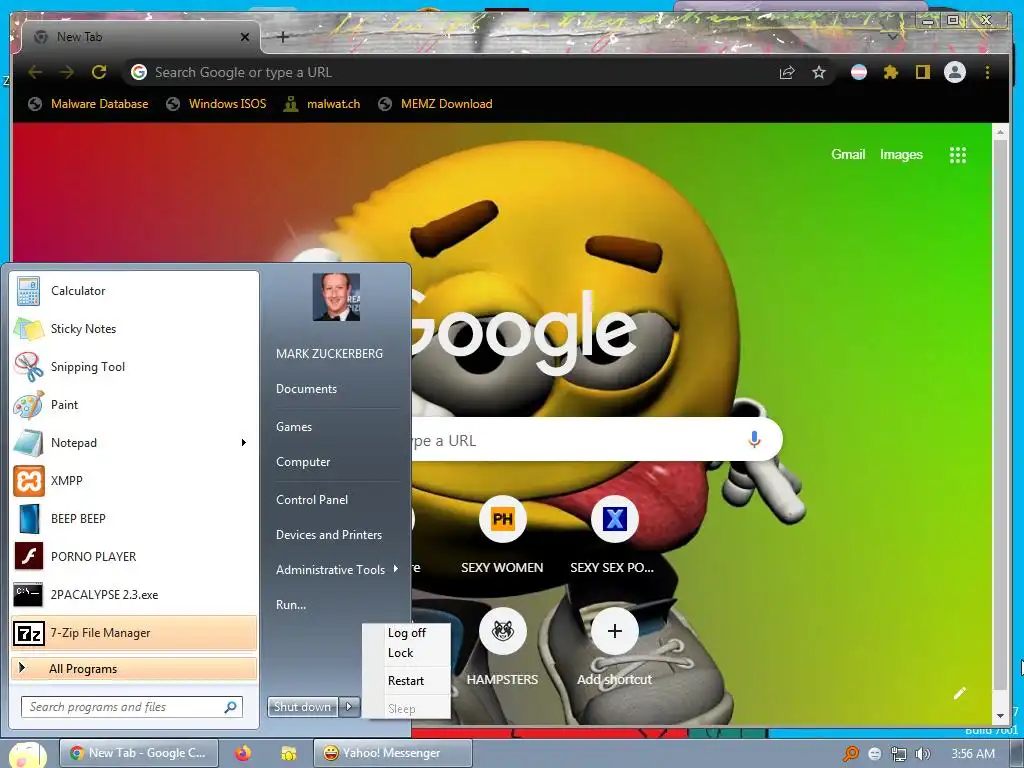Choose Restart from the power menu

406,680
